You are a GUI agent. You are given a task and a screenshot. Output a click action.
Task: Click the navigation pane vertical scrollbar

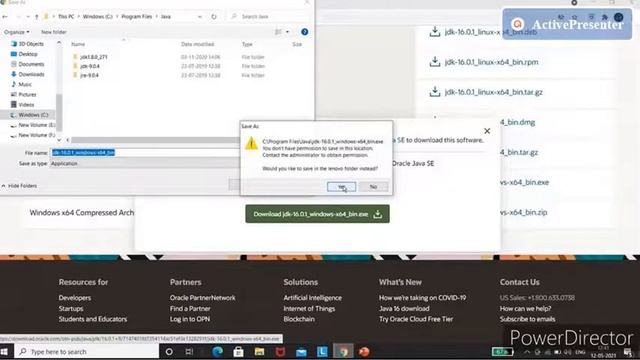(59, 112)
